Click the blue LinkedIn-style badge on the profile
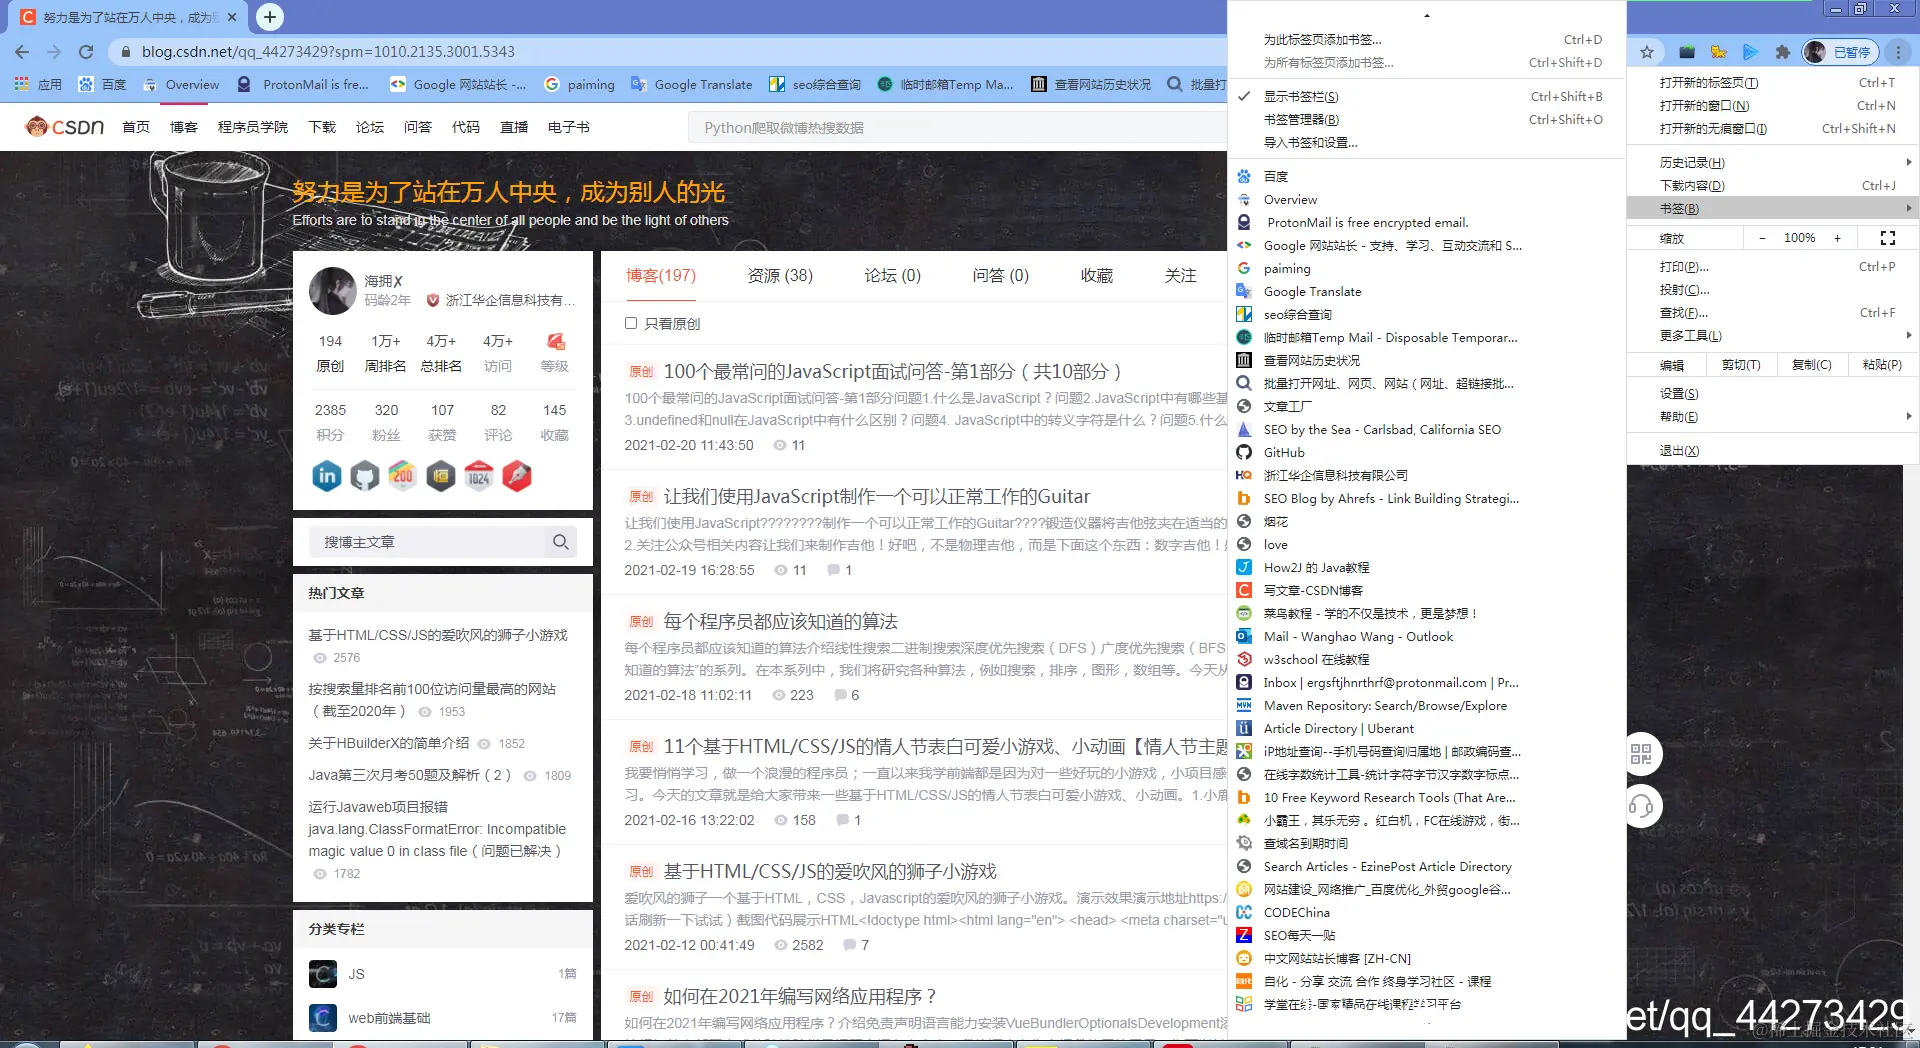 tap(327, 476)
